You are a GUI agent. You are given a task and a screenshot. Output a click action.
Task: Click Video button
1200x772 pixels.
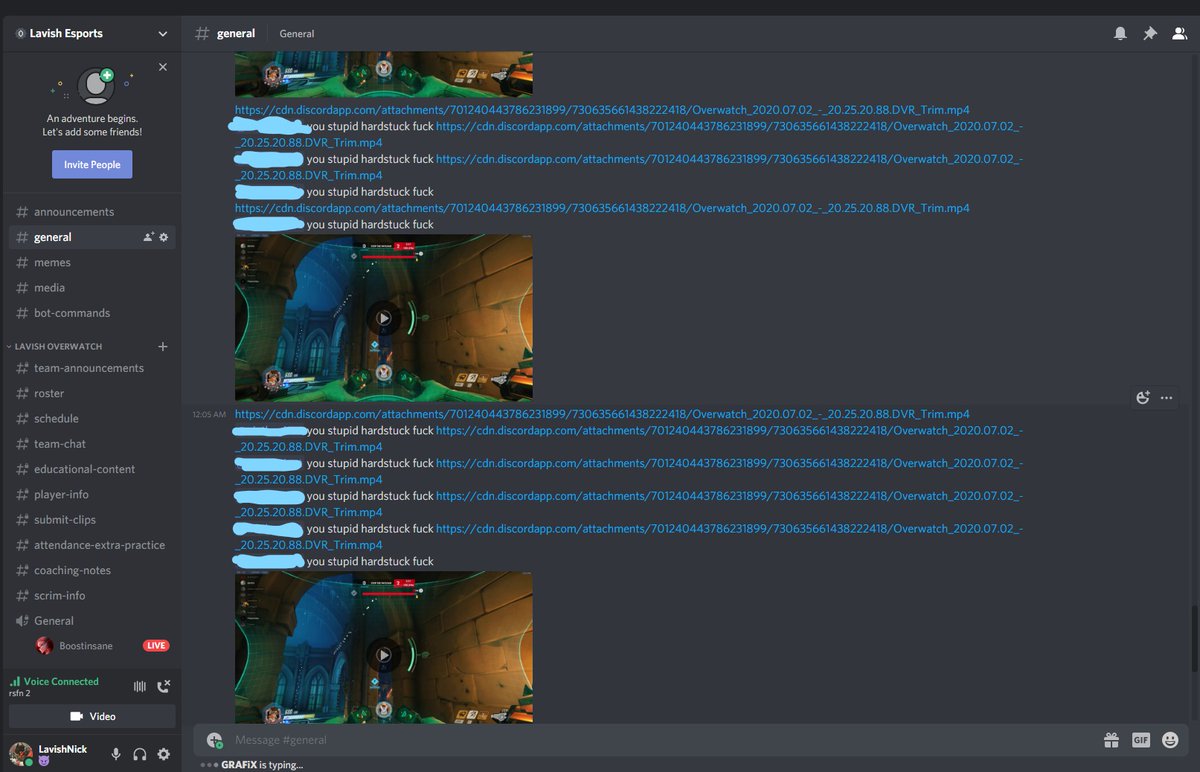pyautogui.click(x=92, y=716)
